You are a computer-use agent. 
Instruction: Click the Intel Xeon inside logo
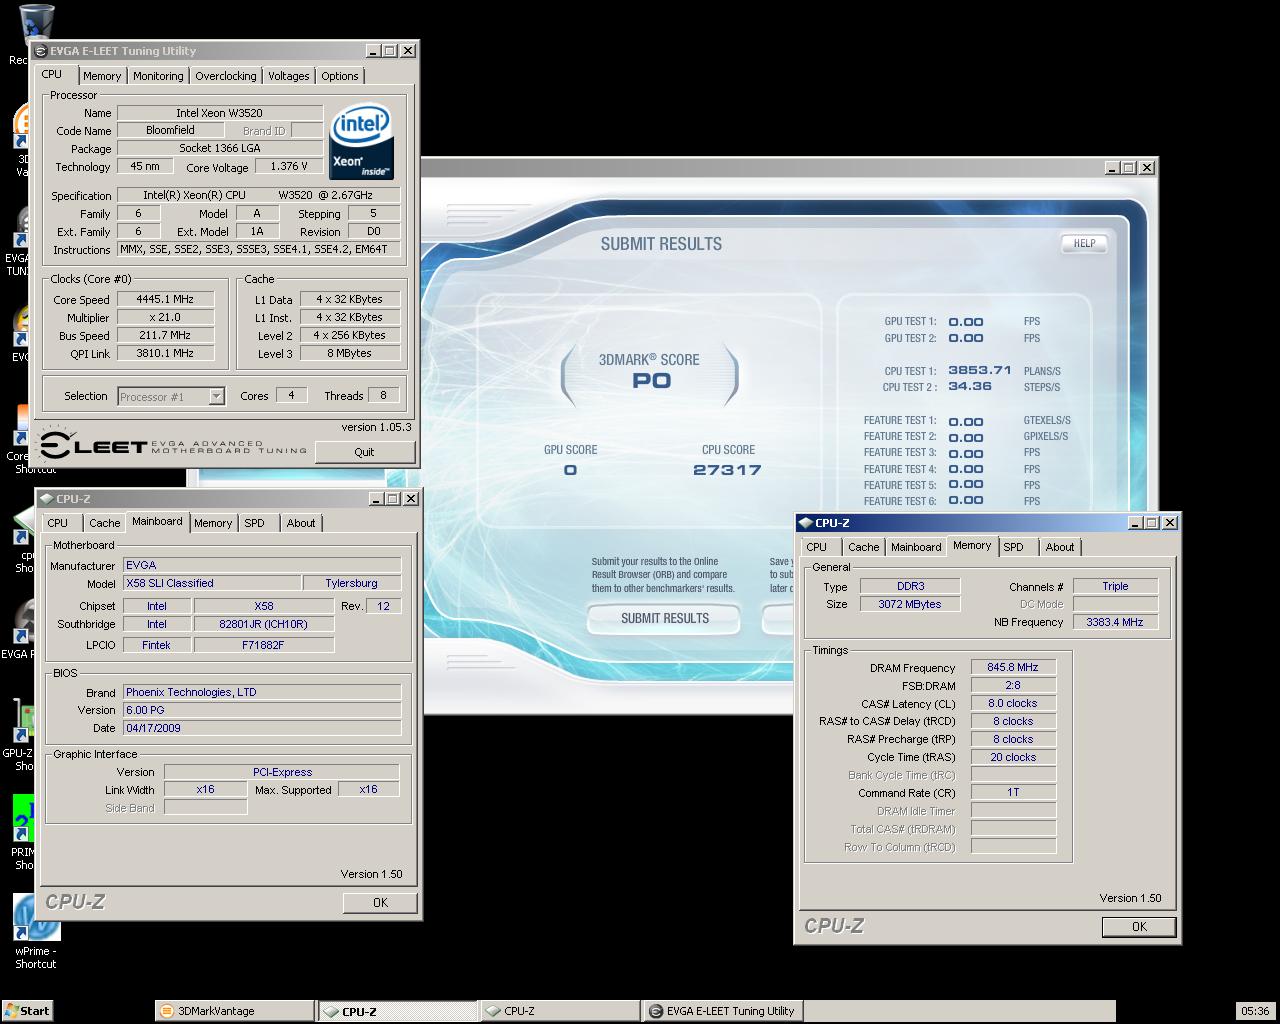[x=362, y=140]
